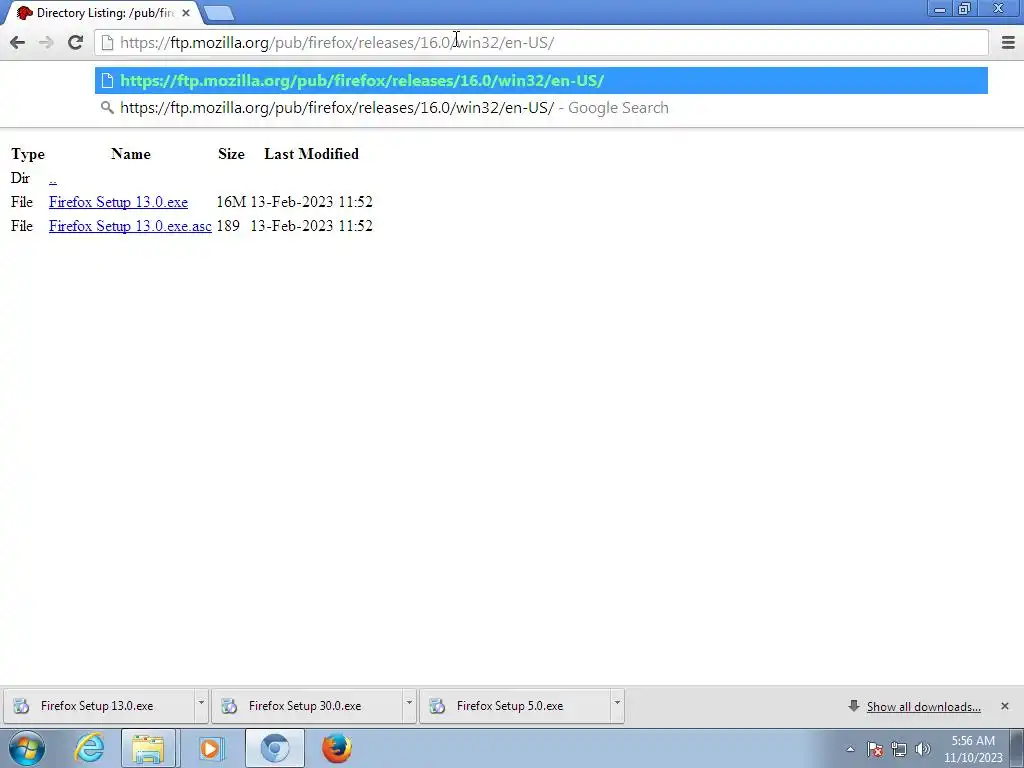
Task: Switch to Chromium in the taskbar
Action: [x=274, y=748]
